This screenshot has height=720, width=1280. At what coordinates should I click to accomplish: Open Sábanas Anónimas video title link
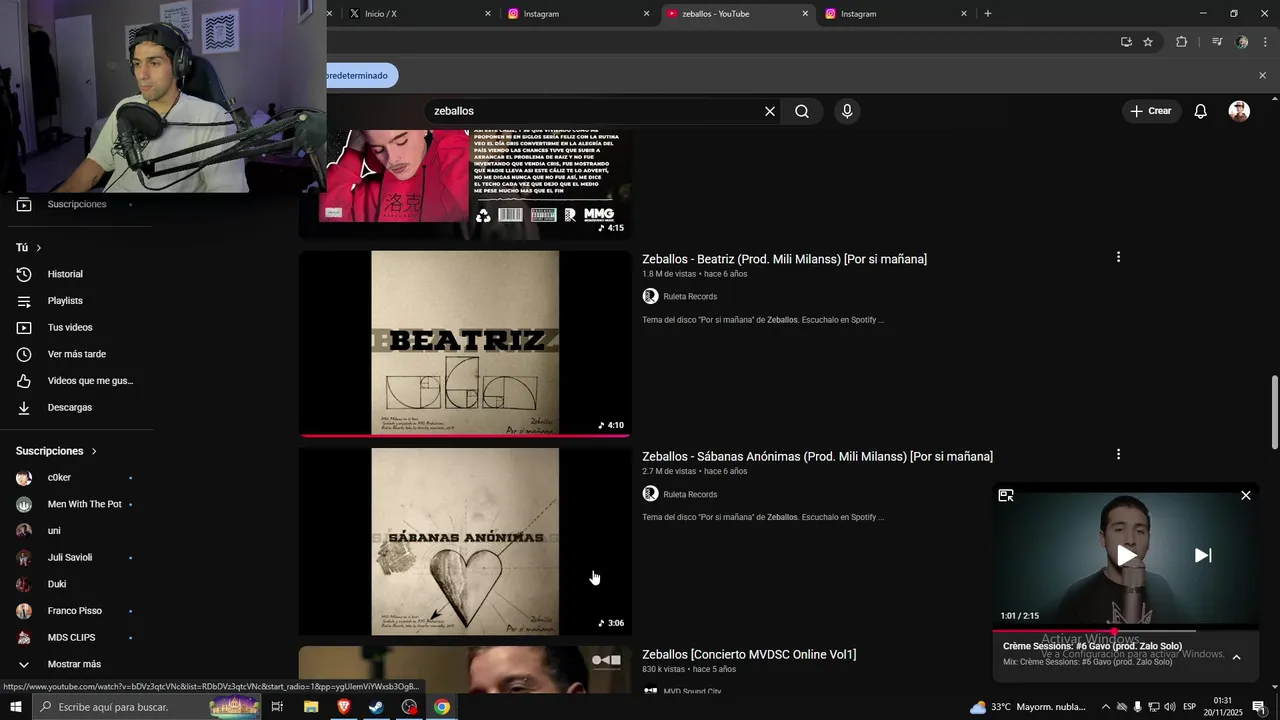817,456
